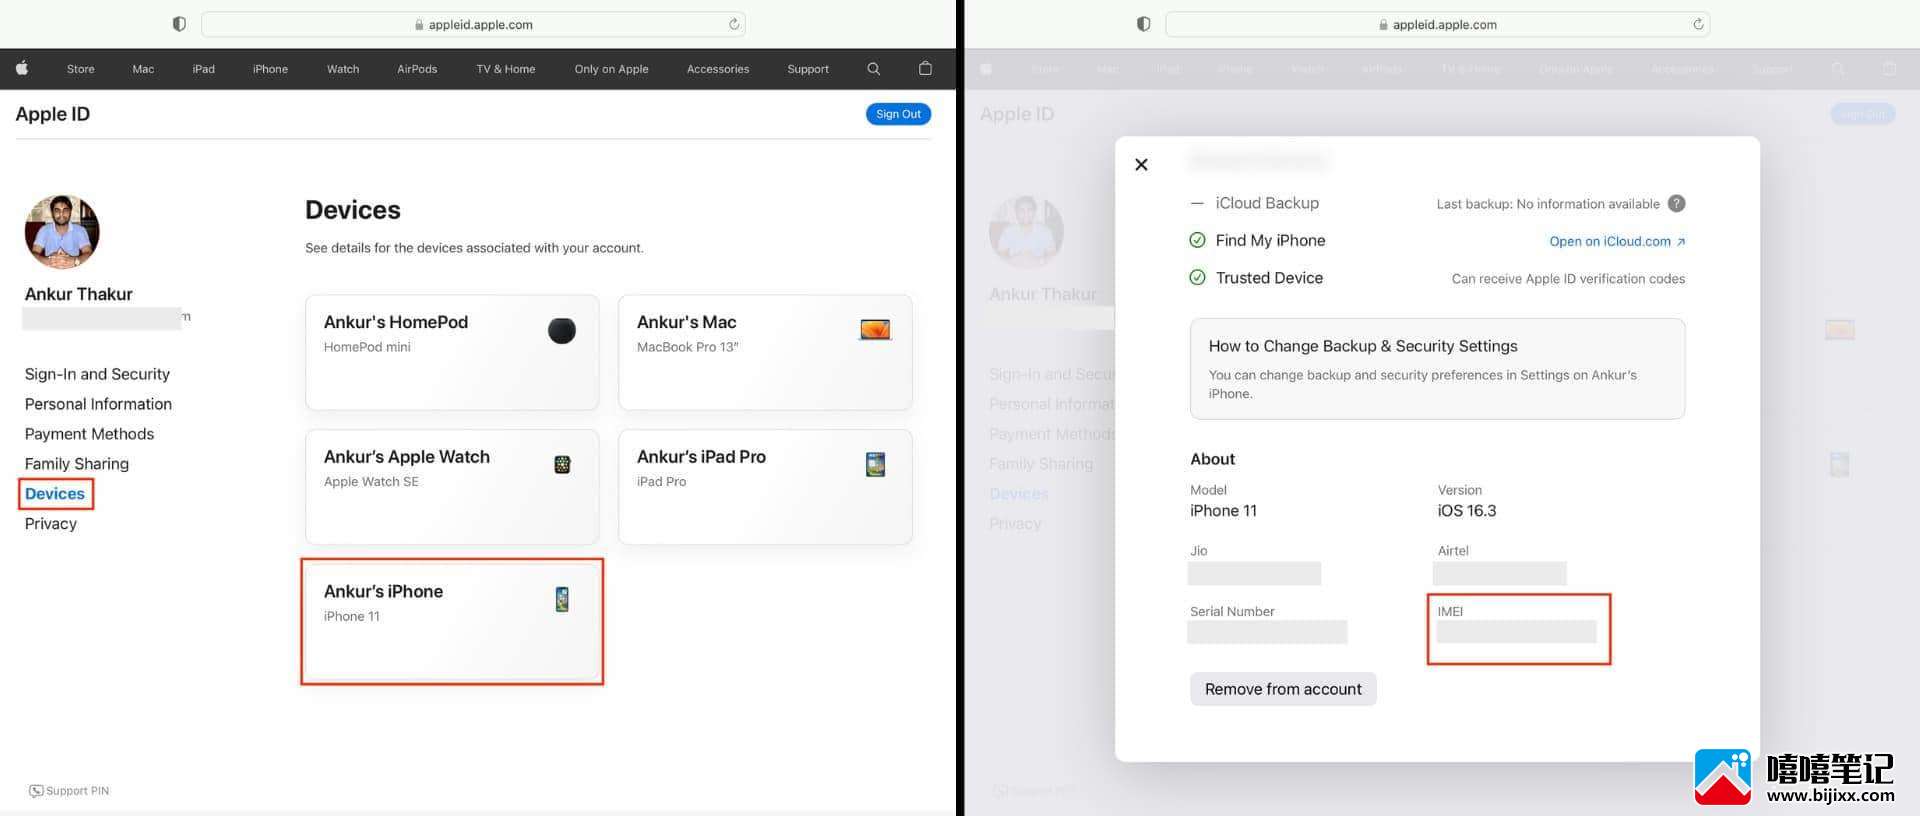Open Only on Apple menu item

point(611,69)
